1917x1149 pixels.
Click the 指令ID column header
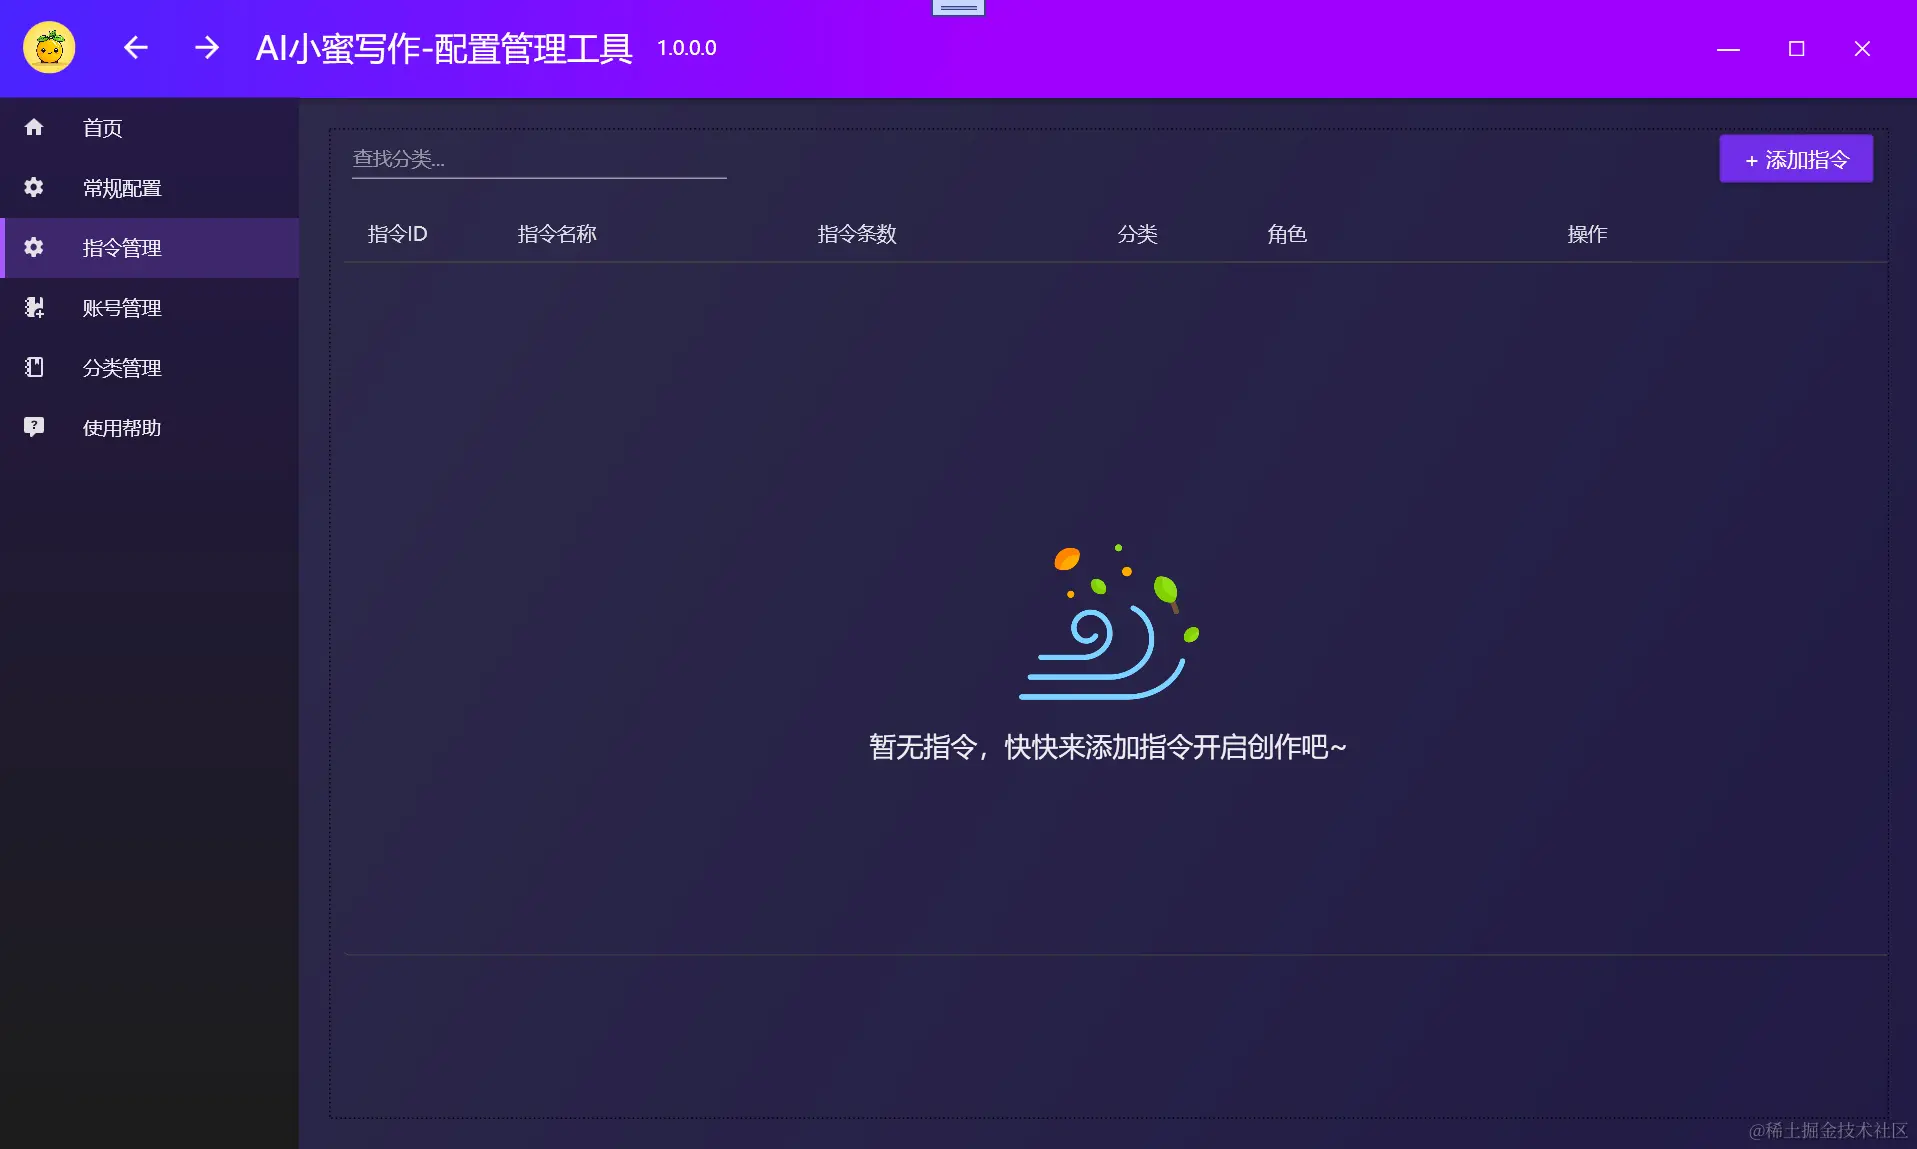(x=397, y=234)
